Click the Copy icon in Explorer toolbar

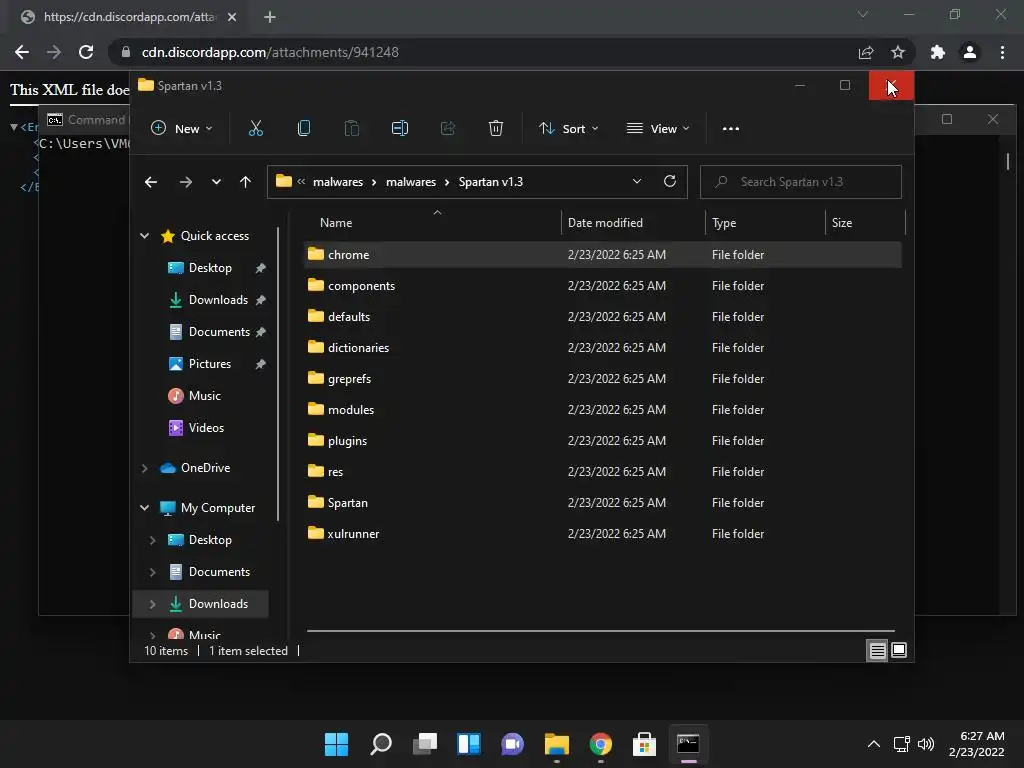(x=304, y=129)
